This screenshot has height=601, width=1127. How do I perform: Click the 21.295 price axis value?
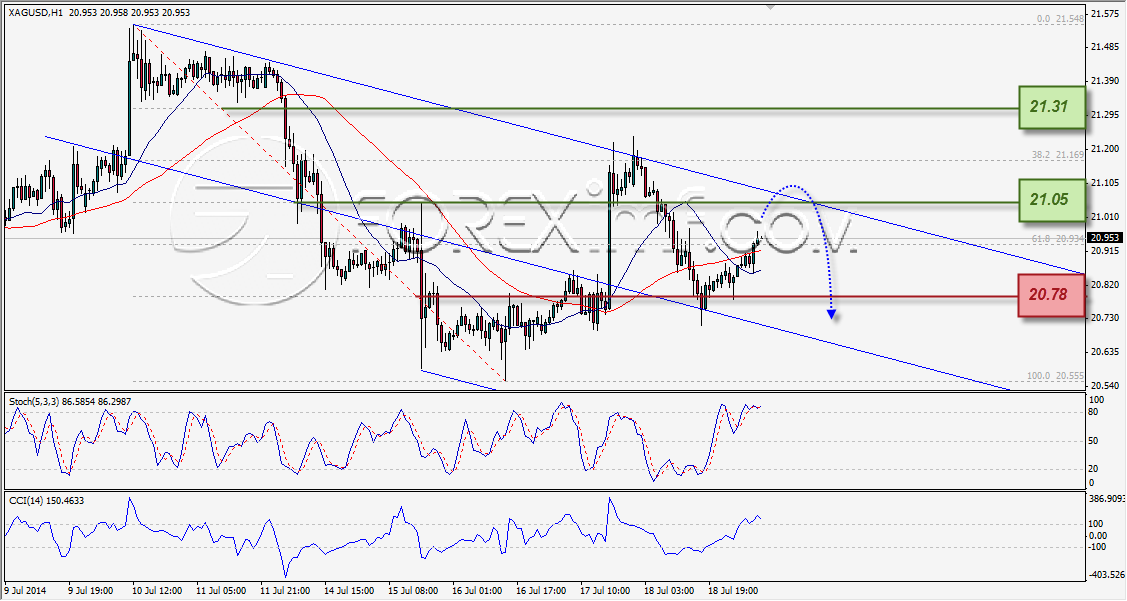click(1104, 114)
